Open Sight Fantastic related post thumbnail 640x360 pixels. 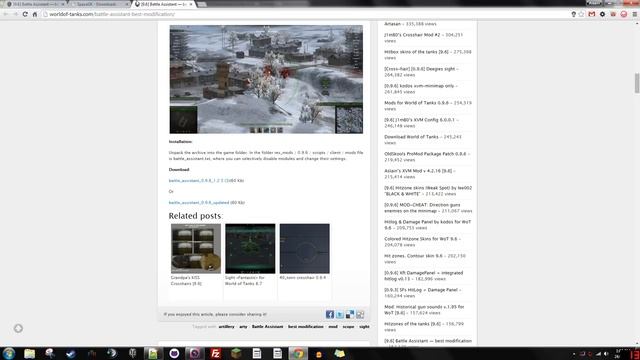point(250,249)
